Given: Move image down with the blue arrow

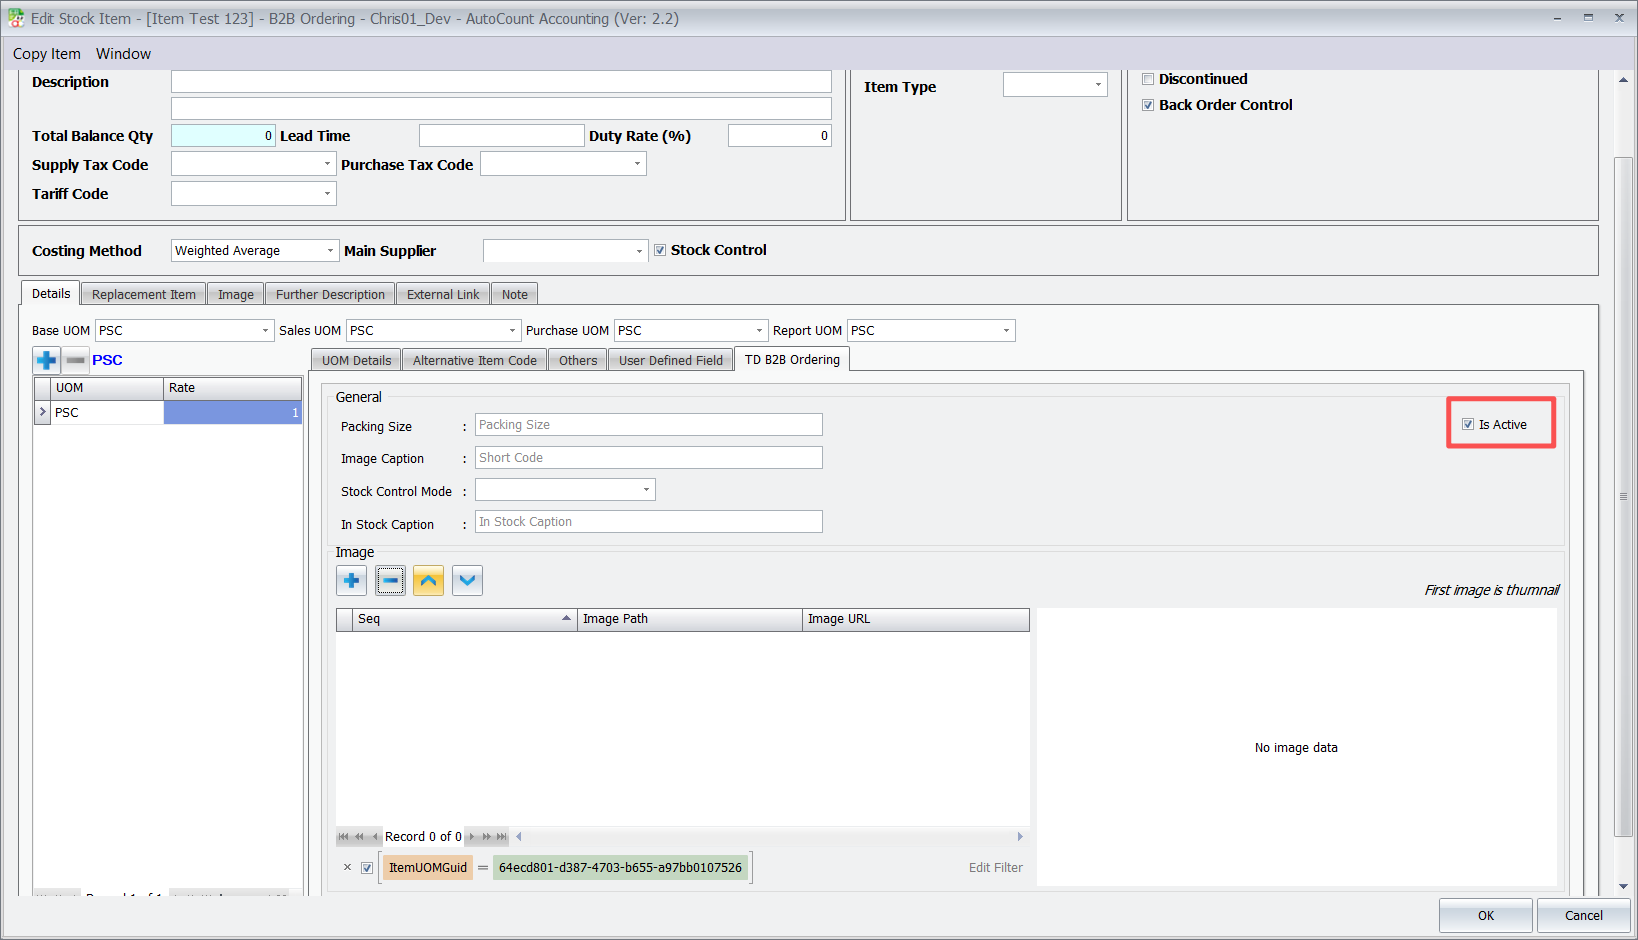Looking at the screenshot, I should (467, 580).
